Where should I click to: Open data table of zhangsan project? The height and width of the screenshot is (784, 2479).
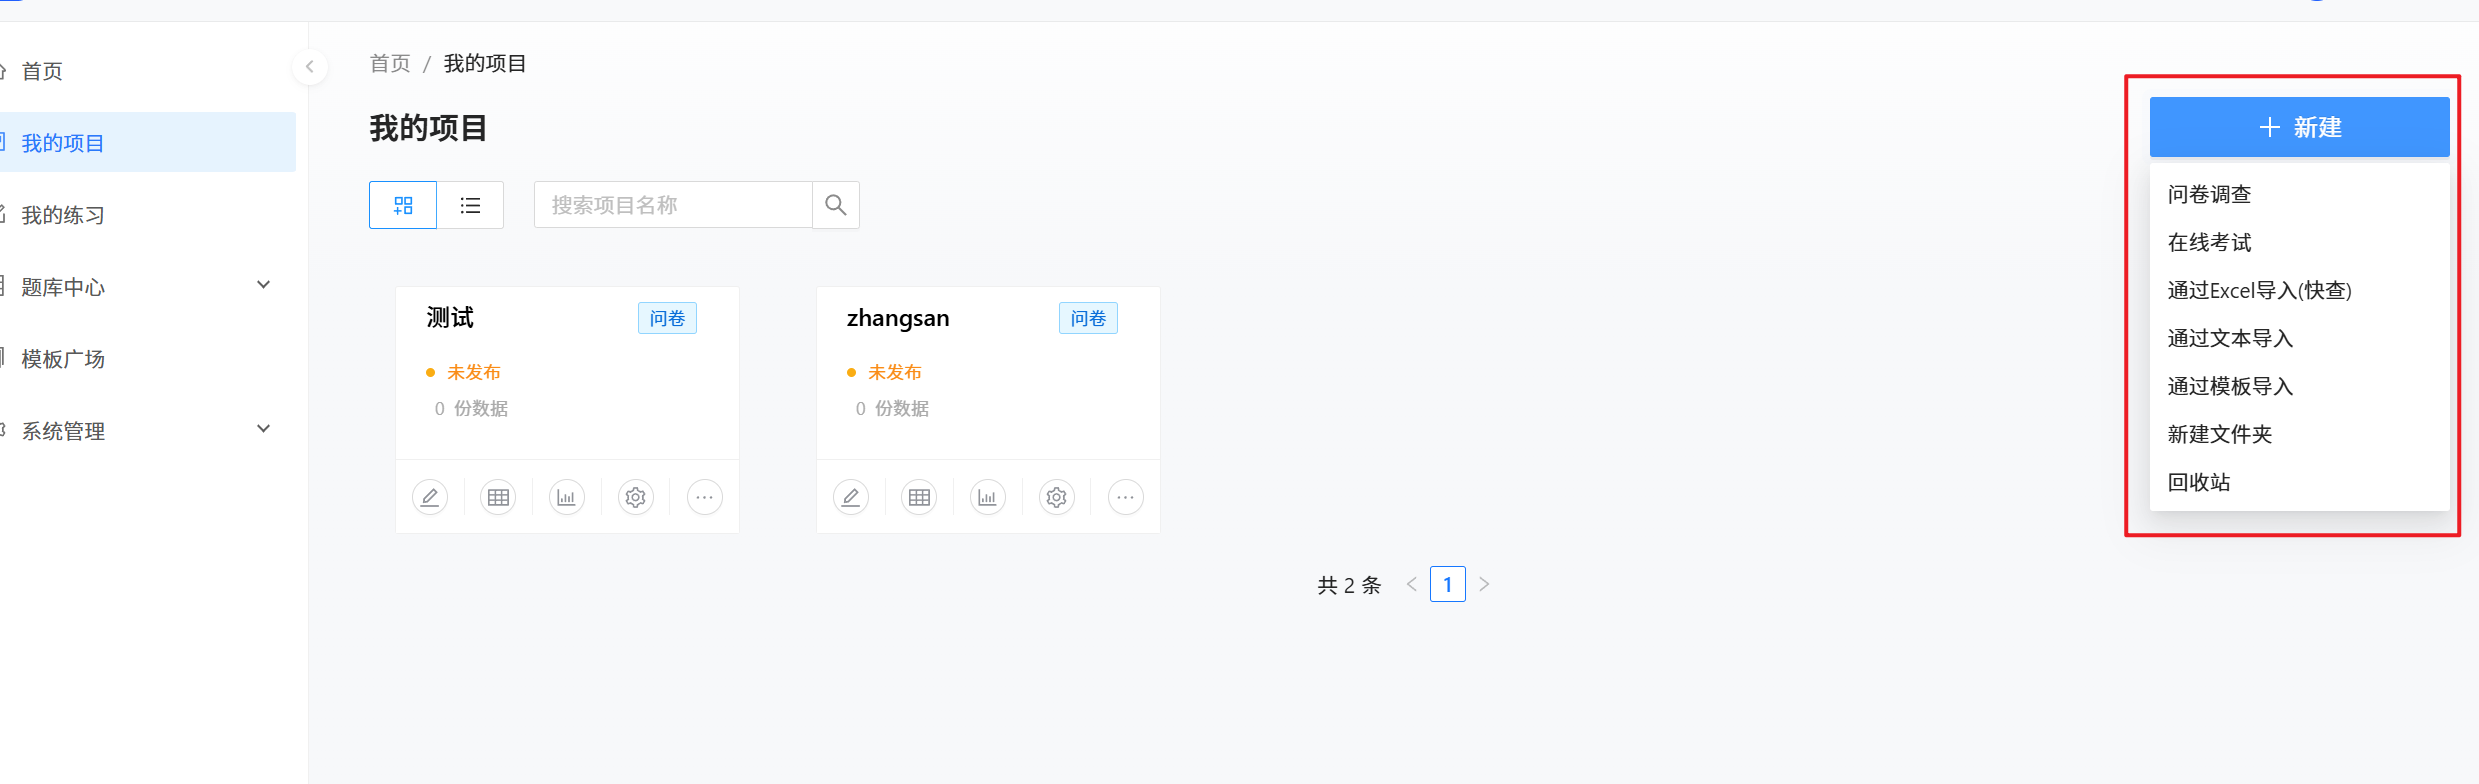click(x=919, y=497)
